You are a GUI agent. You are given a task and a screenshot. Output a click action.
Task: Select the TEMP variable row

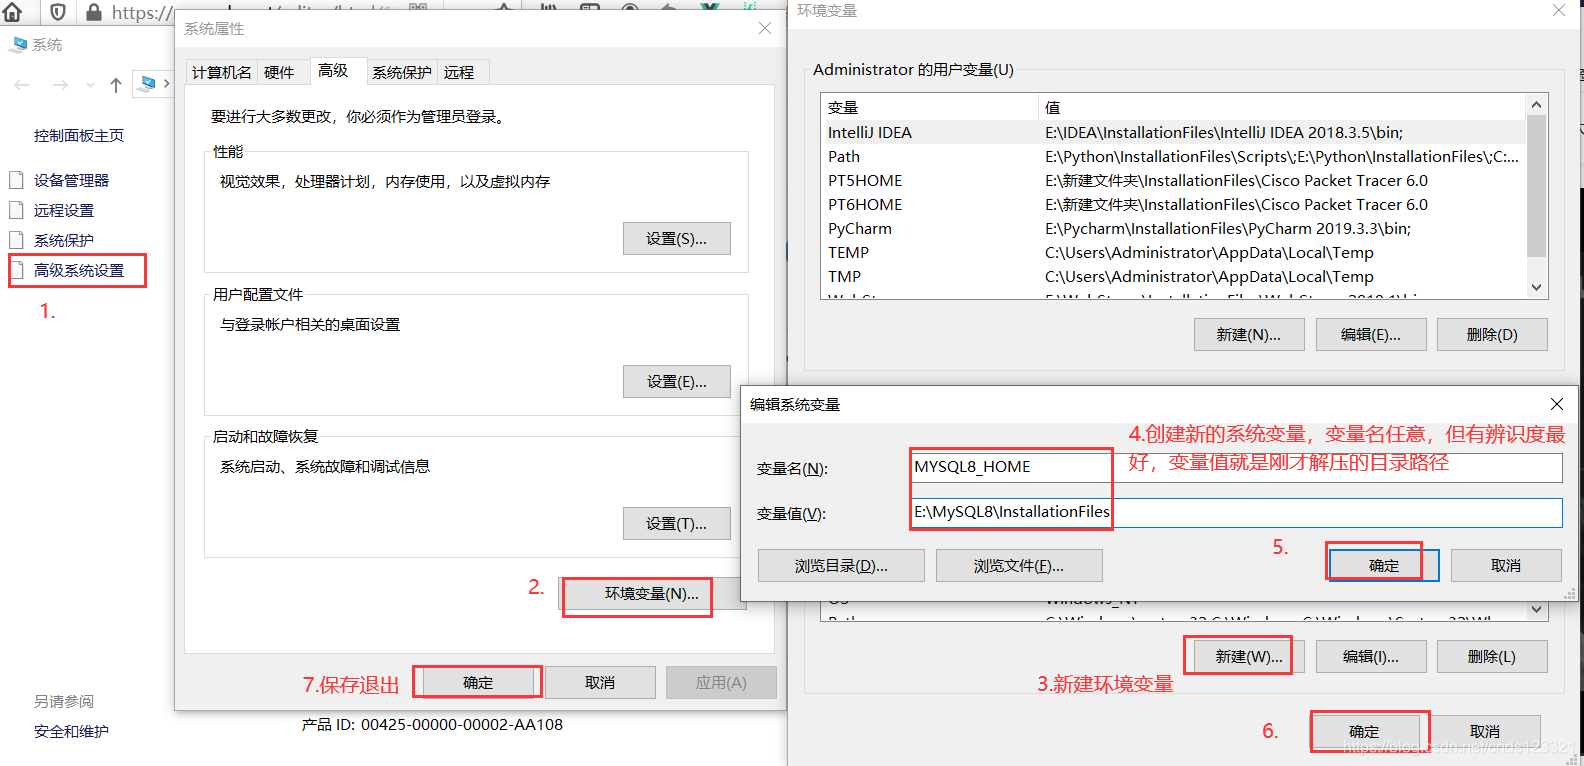[1174, 252]
